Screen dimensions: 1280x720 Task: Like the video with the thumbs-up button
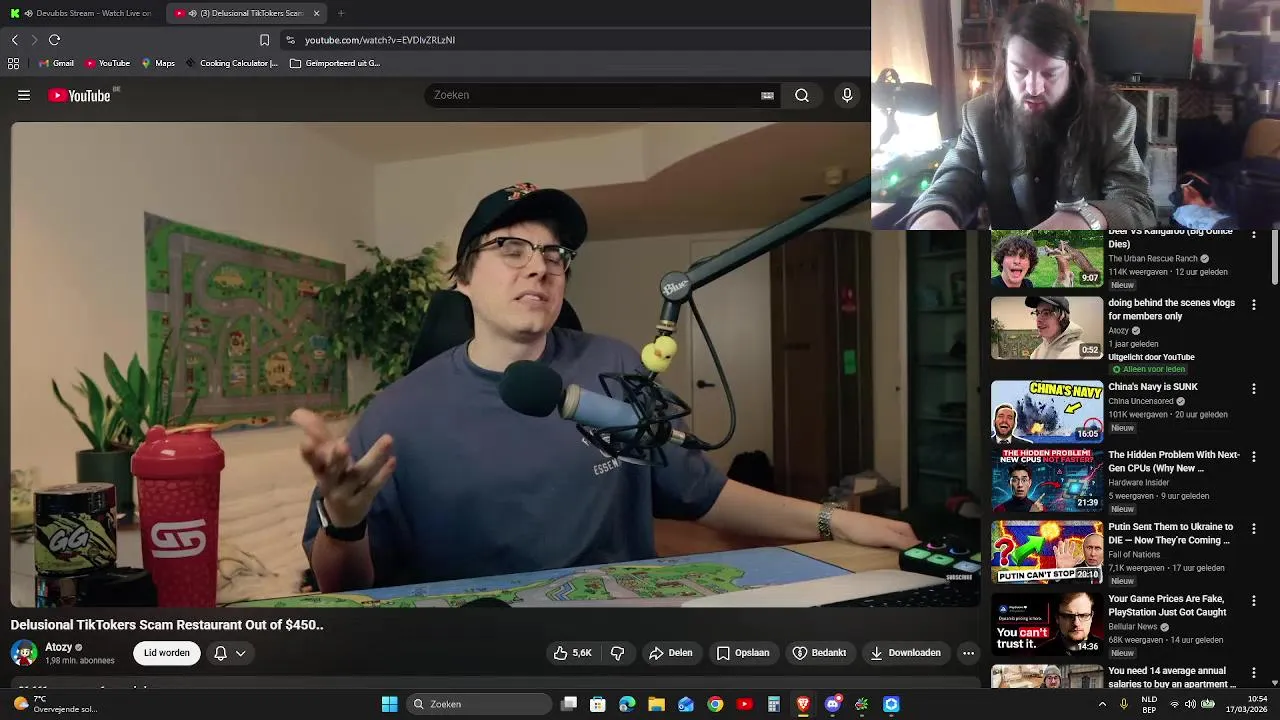[x=572, y=653]
